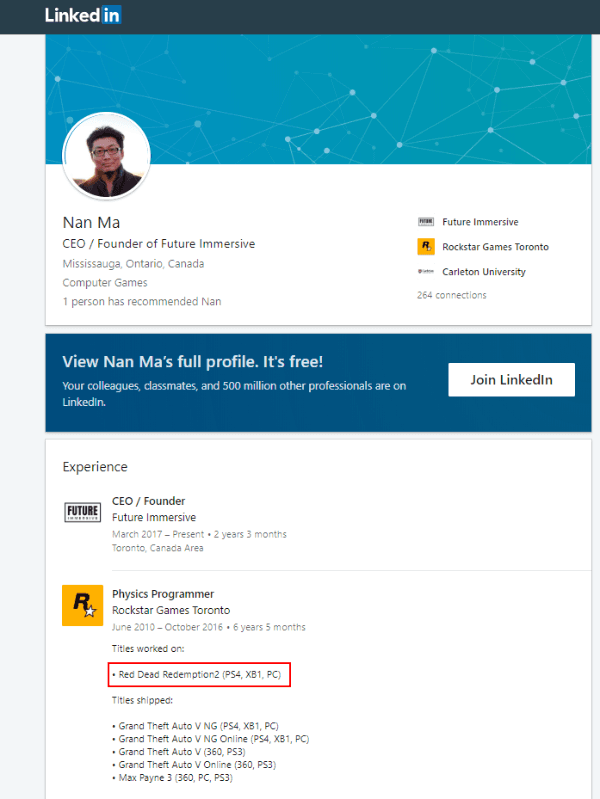Click the LinkedIn logo in header
Image resolution: width=600 pixels, height=799 pixels.
pos(83,15)
